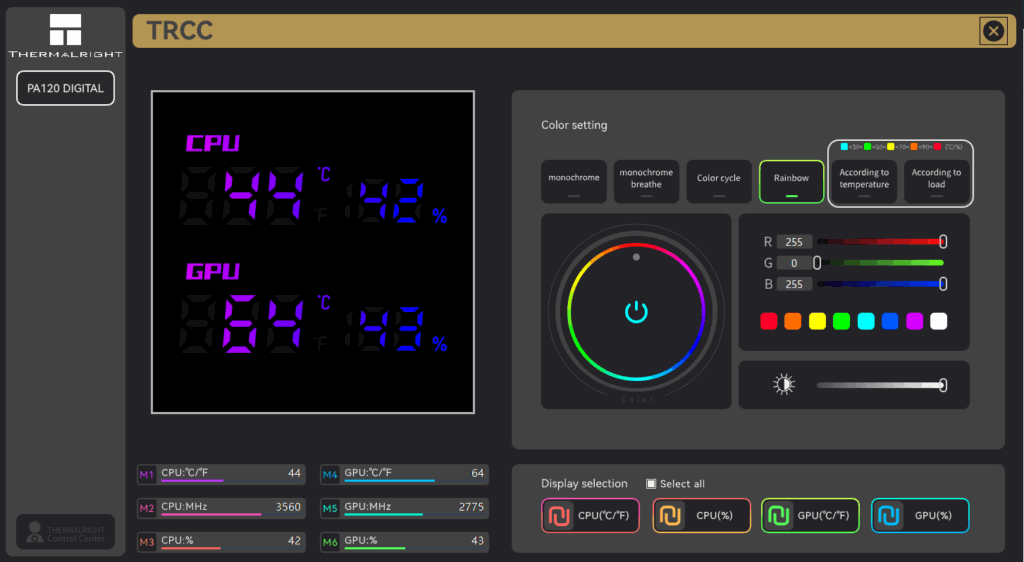The image size is (1024, 562).
Task: Click the green G slider track
Action: [880, 262]
